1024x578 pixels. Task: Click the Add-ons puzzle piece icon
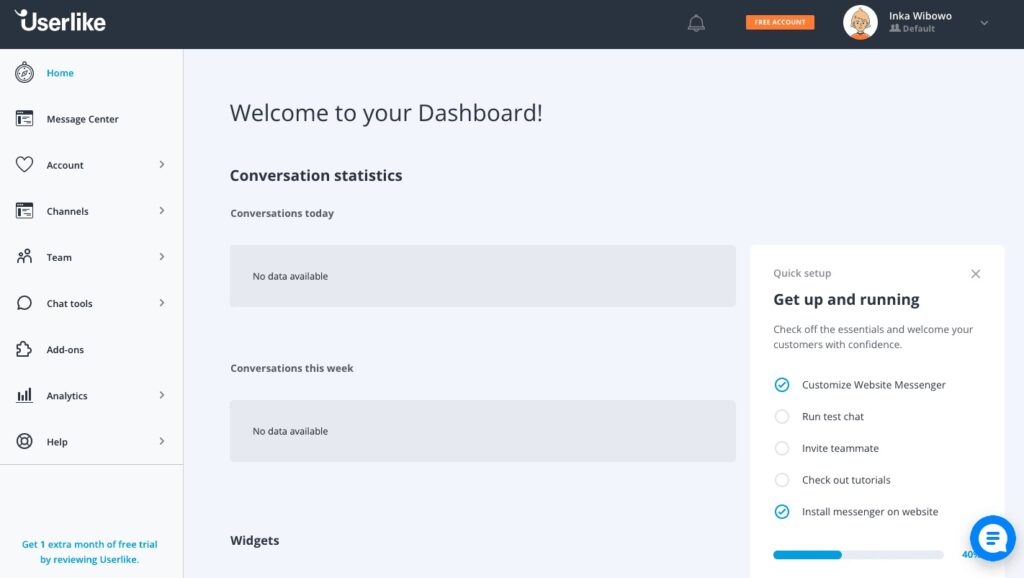coord(25,350)
